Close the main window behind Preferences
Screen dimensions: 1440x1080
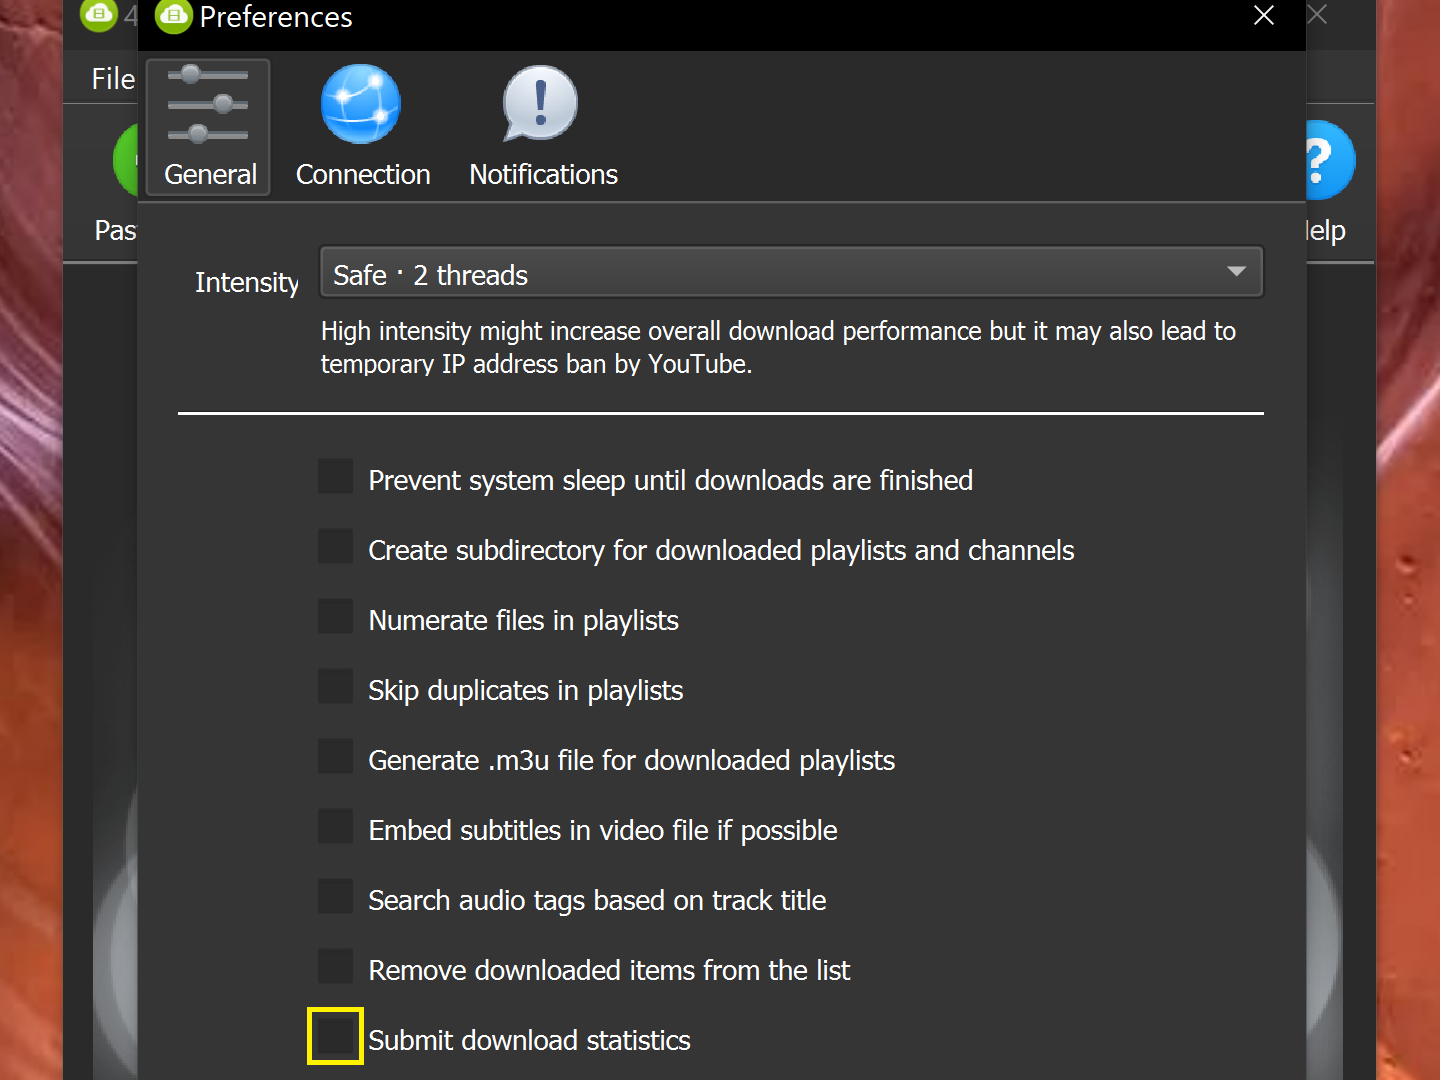point(1318,15)
